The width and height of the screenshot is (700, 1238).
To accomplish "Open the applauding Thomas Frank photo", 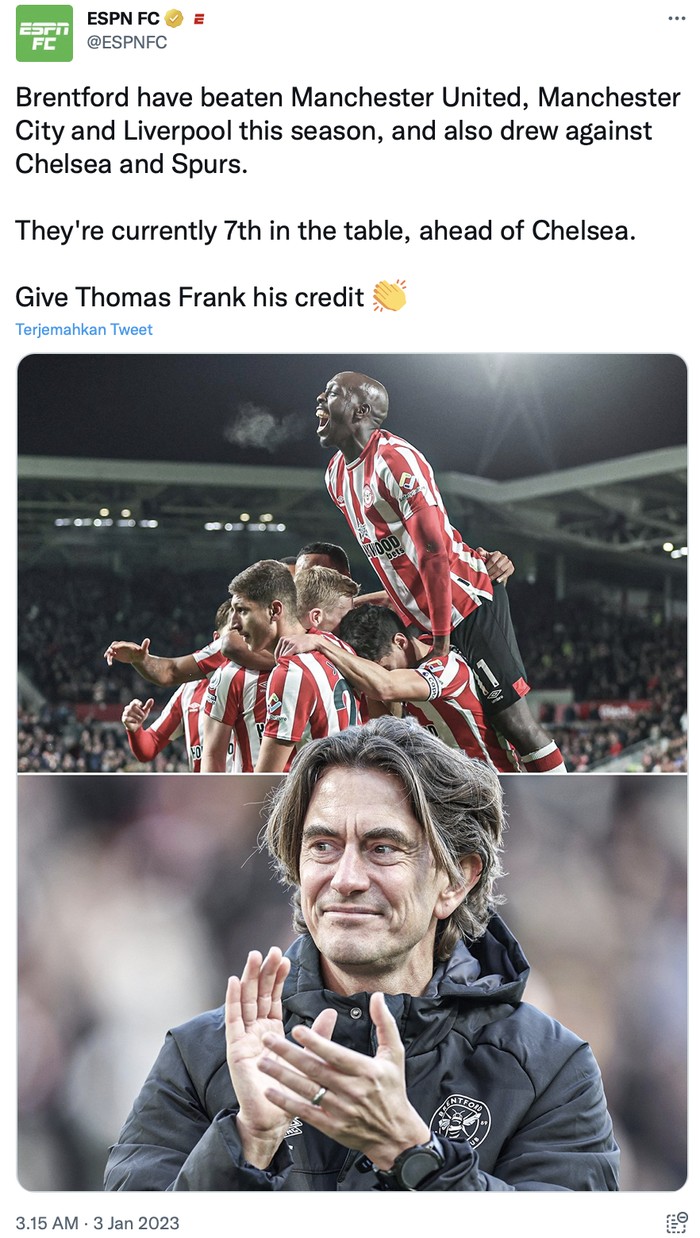I will [352, 982].
